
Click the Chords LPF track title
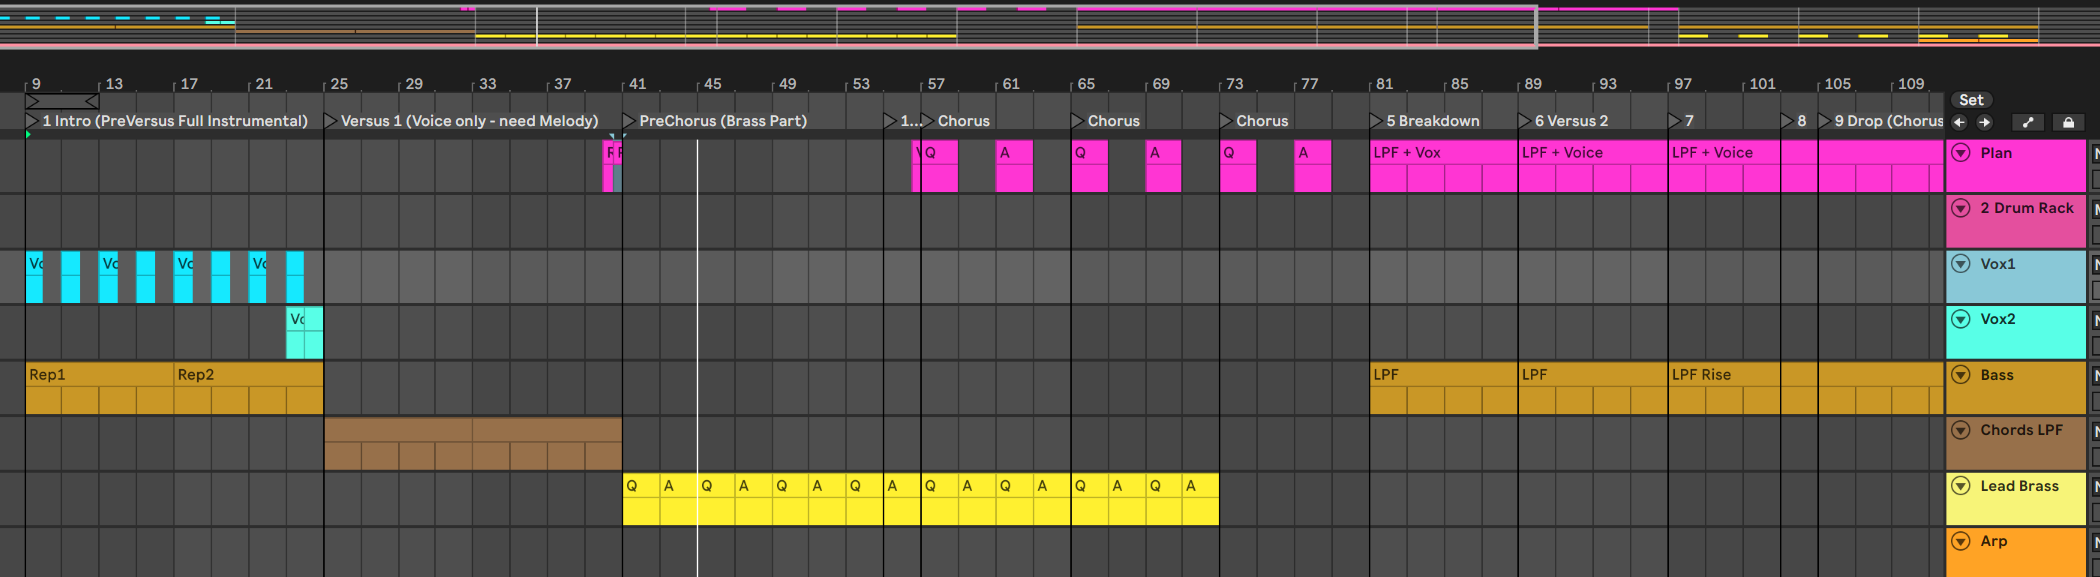[2021, 430]
